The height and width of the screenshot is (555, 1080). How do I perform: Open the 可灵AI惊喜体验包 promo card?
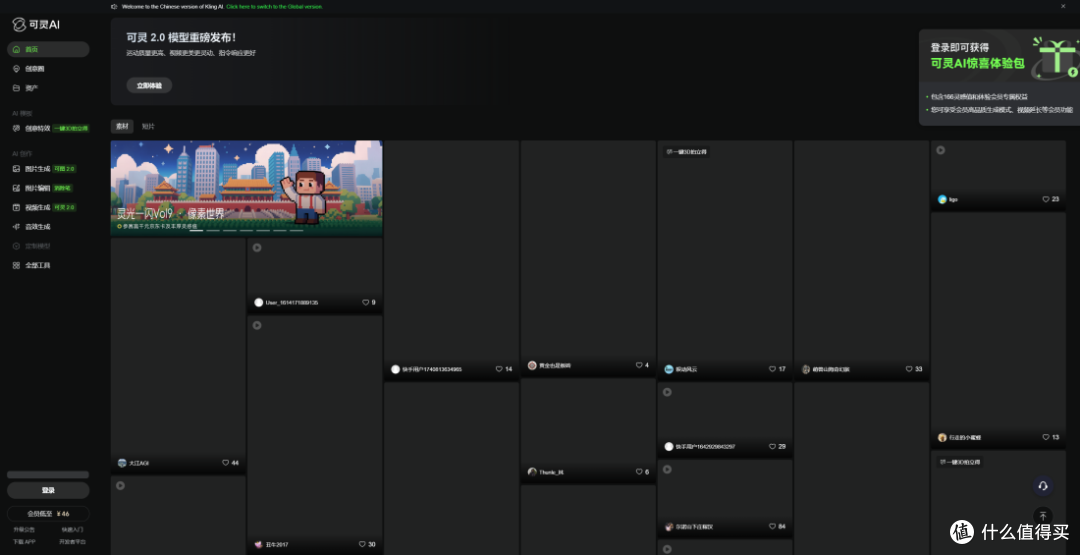tap(999, 77)
